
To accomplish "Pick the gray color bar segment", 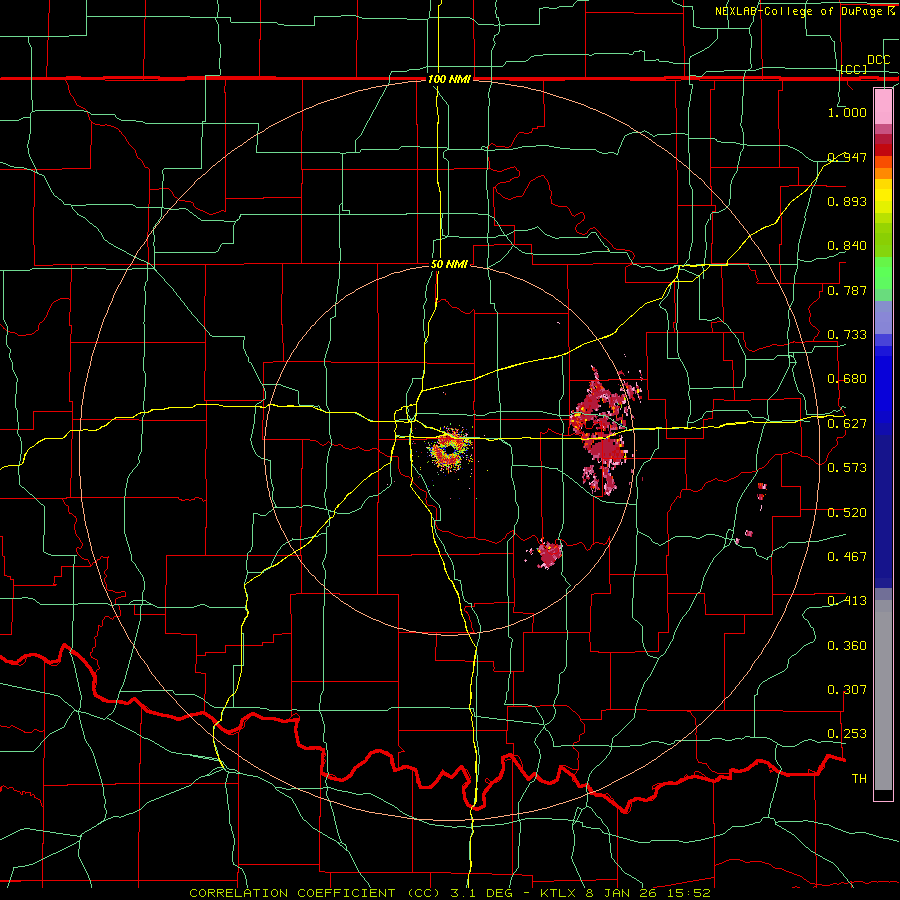I will tap(883, 695).
